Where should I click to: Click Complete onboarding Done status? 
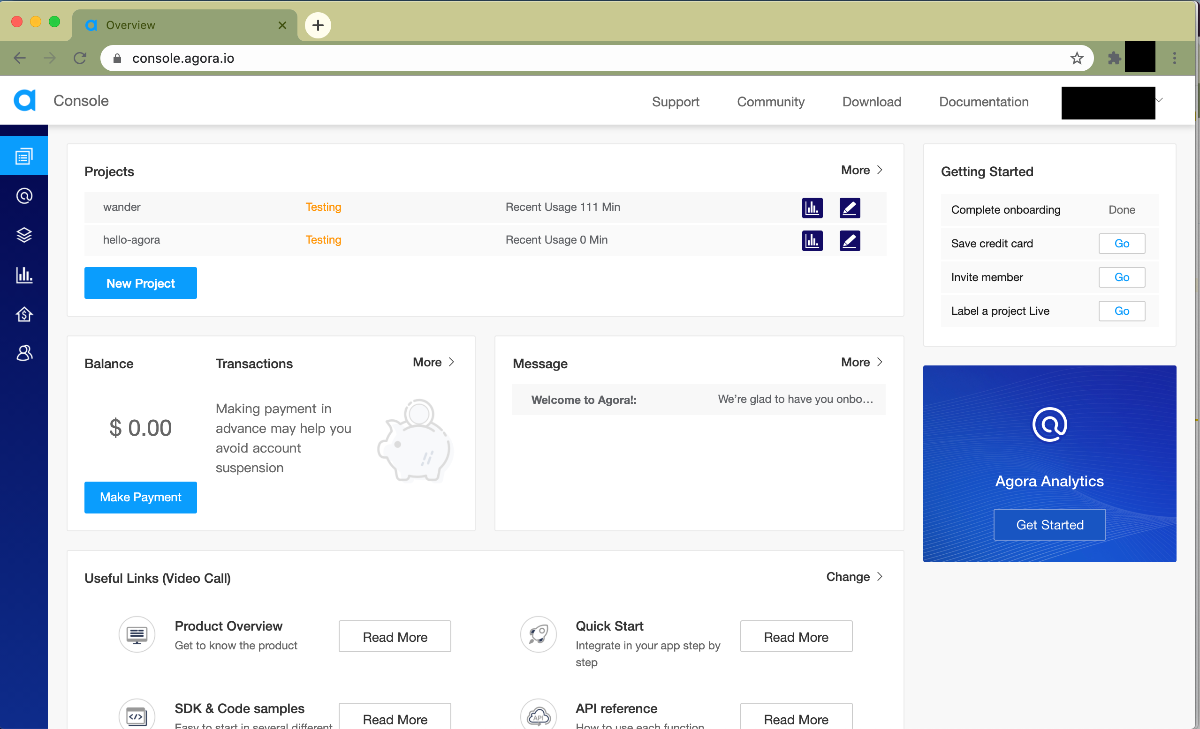tap(1122, 210)
